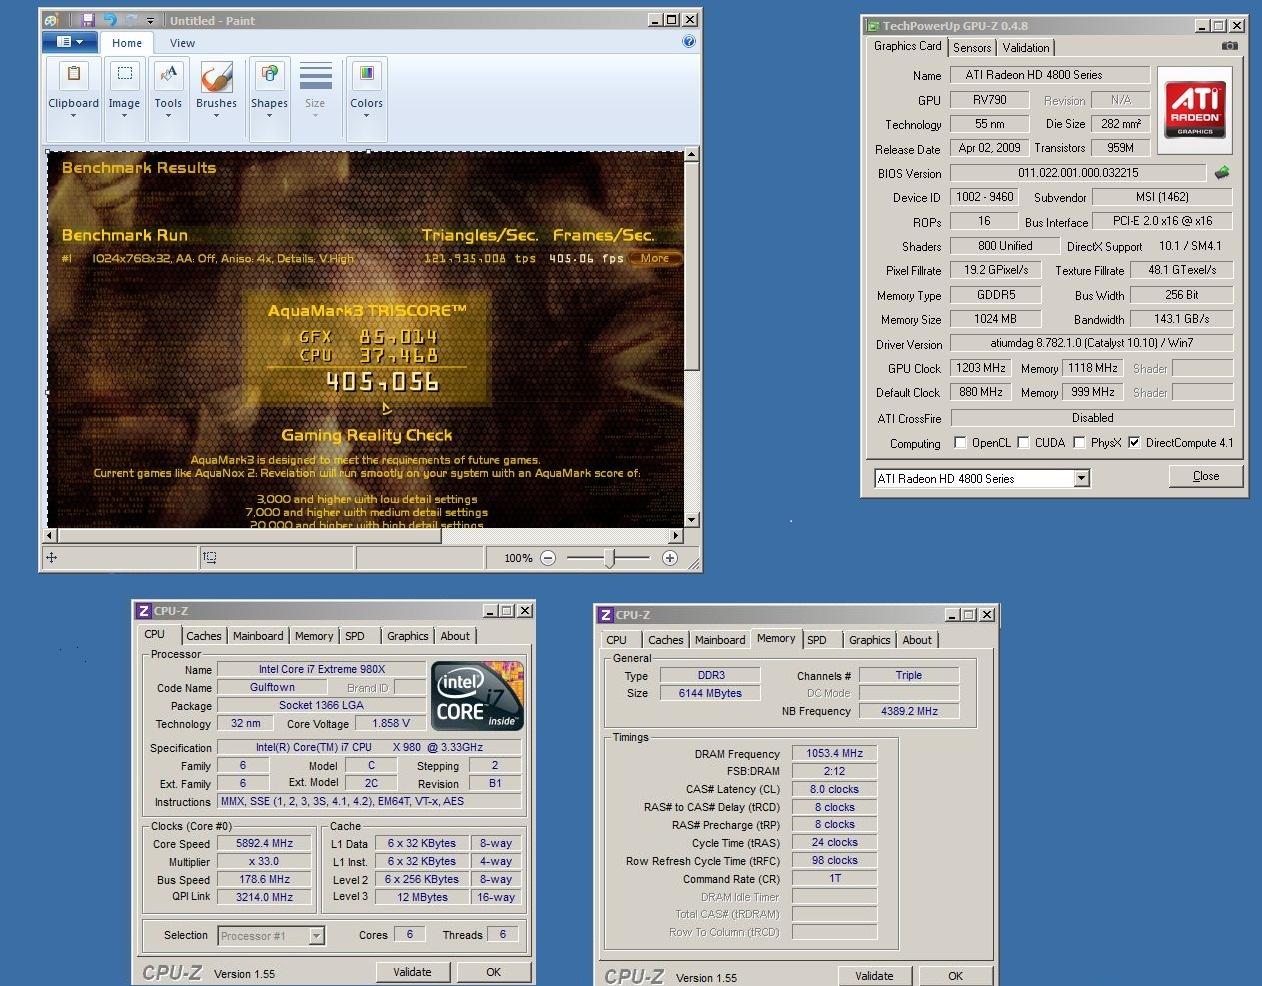Click the Paint zoom slider handle
This screenshot has height=986, width=1262.
(610, 558)
